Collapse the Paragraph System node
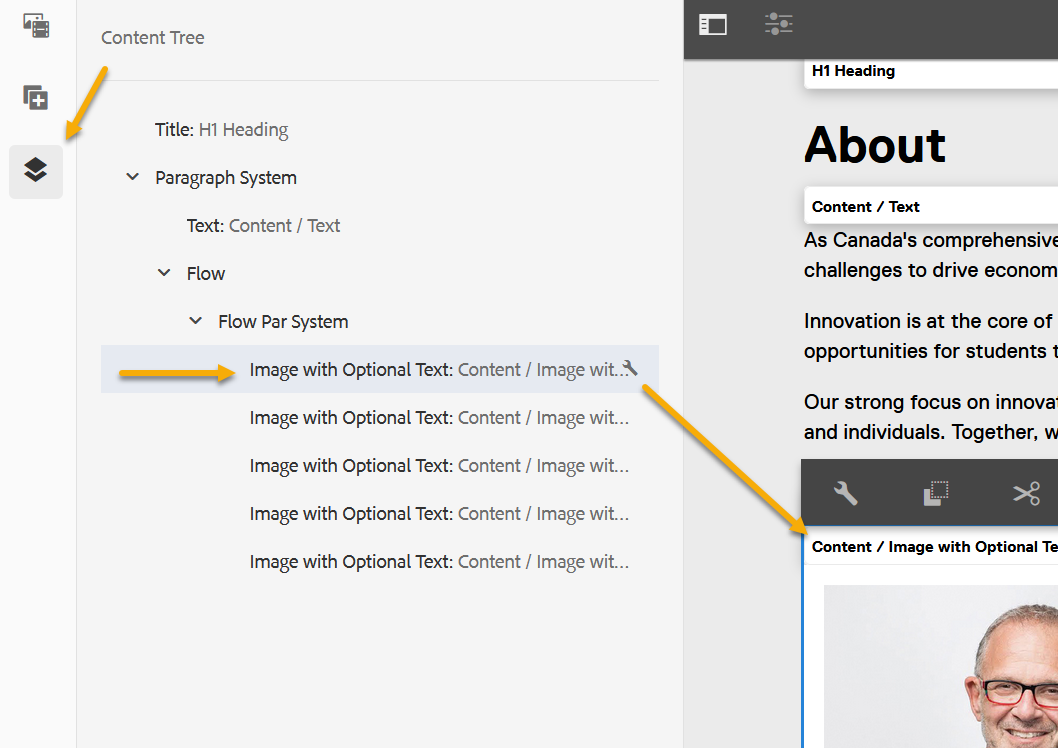The height and width of the screenshot is (748, 1058). click(132, 177)
